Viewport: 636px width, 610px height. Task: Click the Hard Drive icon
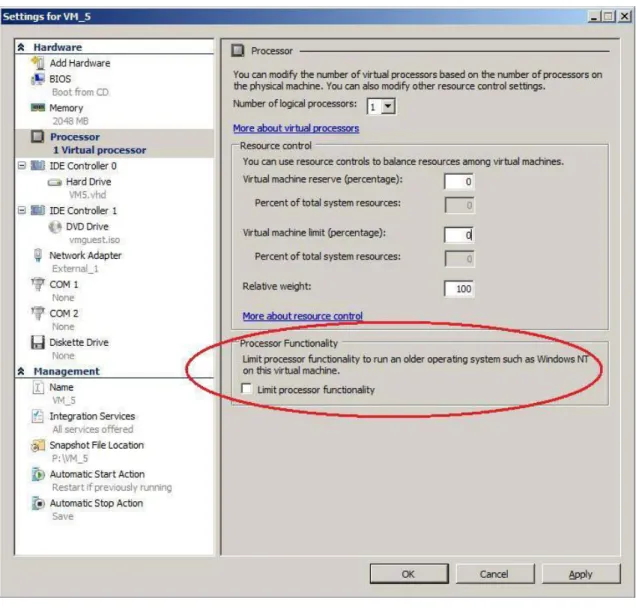click(x=55, y=182)
